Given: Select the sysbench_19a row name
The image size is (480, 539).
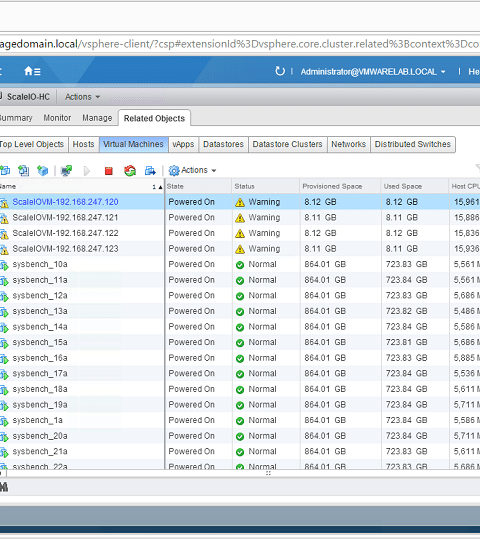Looking at the screenshot, I should [x=40, y=405].
